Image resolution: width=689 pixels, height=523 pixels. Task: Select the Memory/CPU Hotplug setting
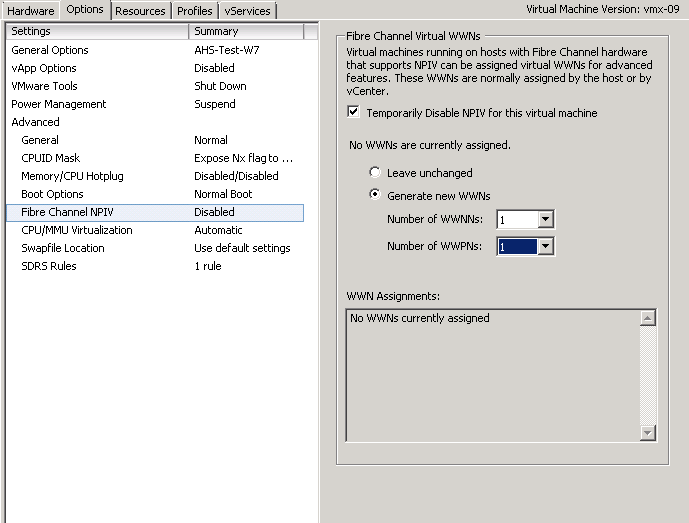pos(155,176)
